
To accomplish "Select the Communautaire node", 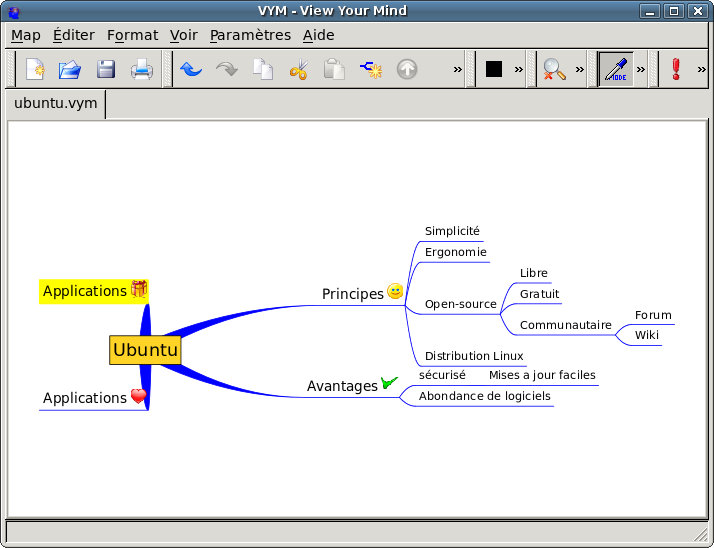I will coord(566,325).
